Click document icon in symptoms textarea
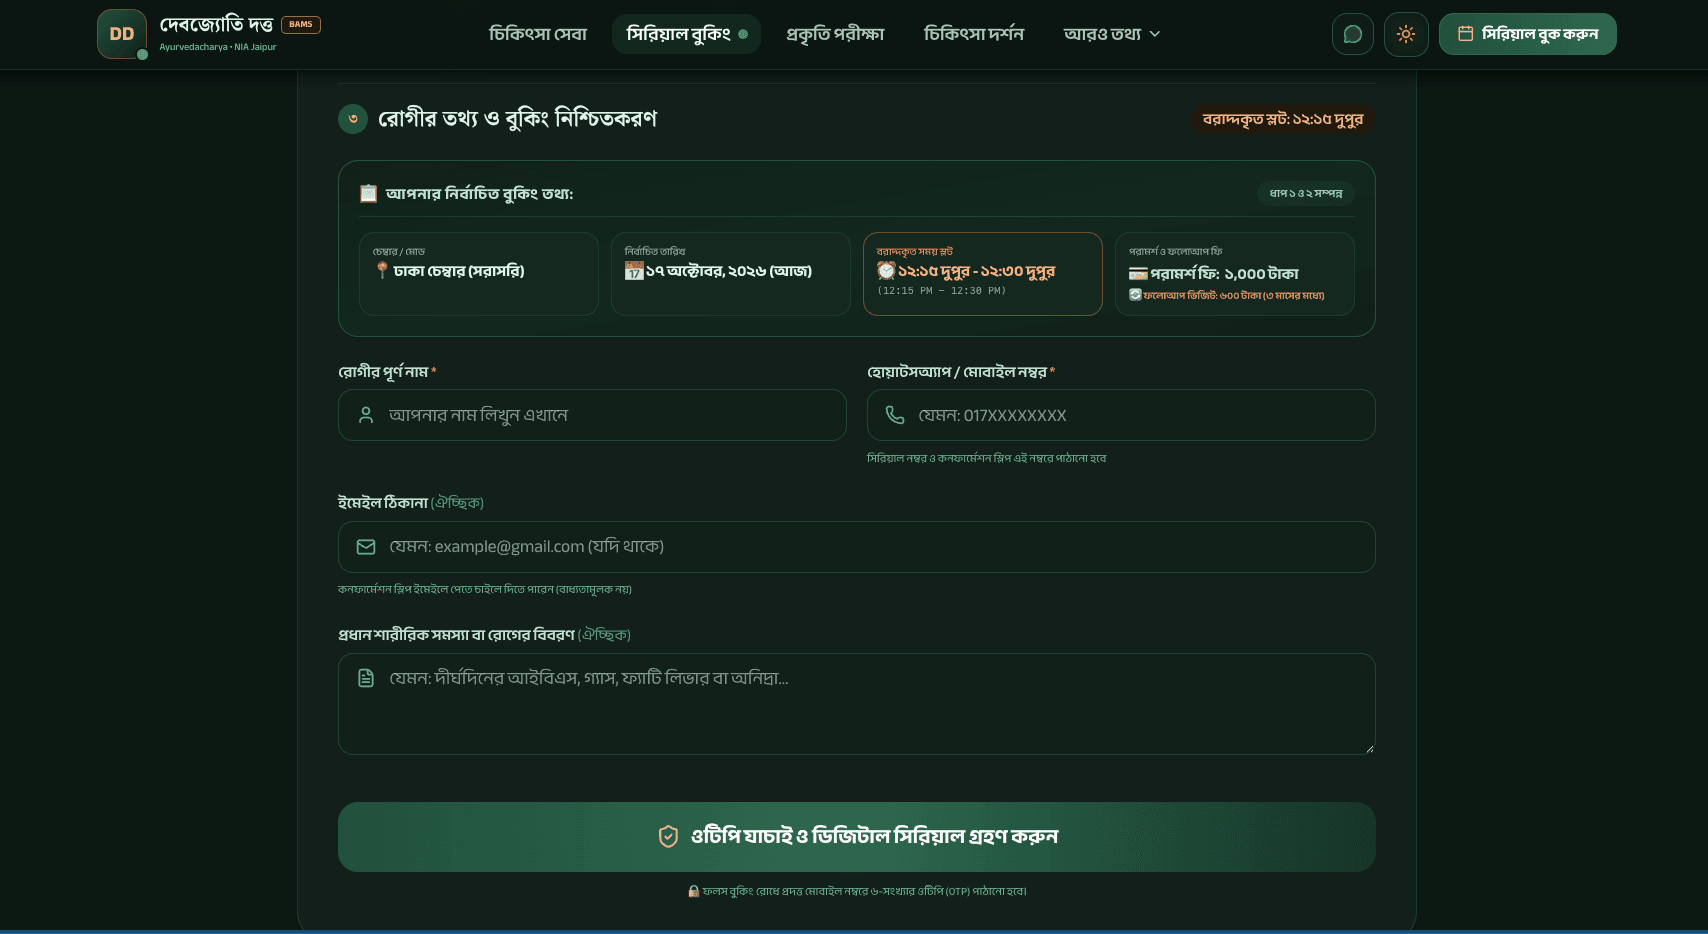Screen dimensions: 1708x934 tap(366, 678)
